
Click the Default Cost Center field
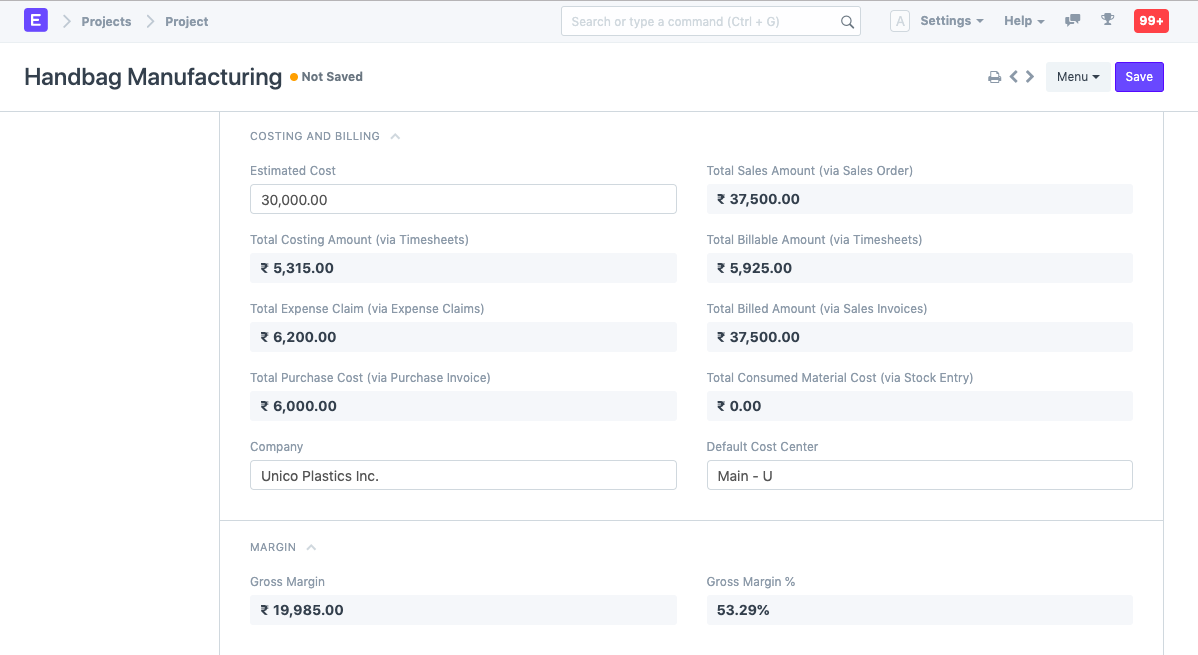[919, 474]
